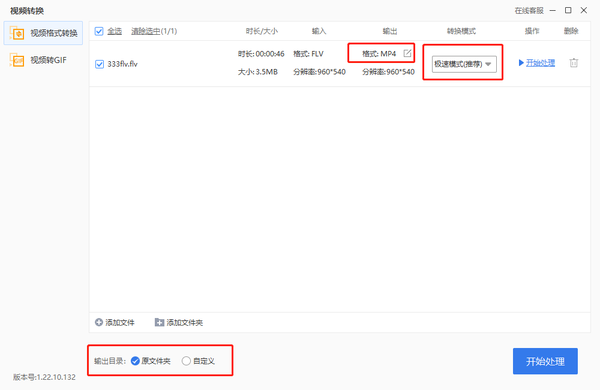The width and height of the screenshot is (600, 390).
Task: Click the 转换模式 column header
Action: pos(461,31)
